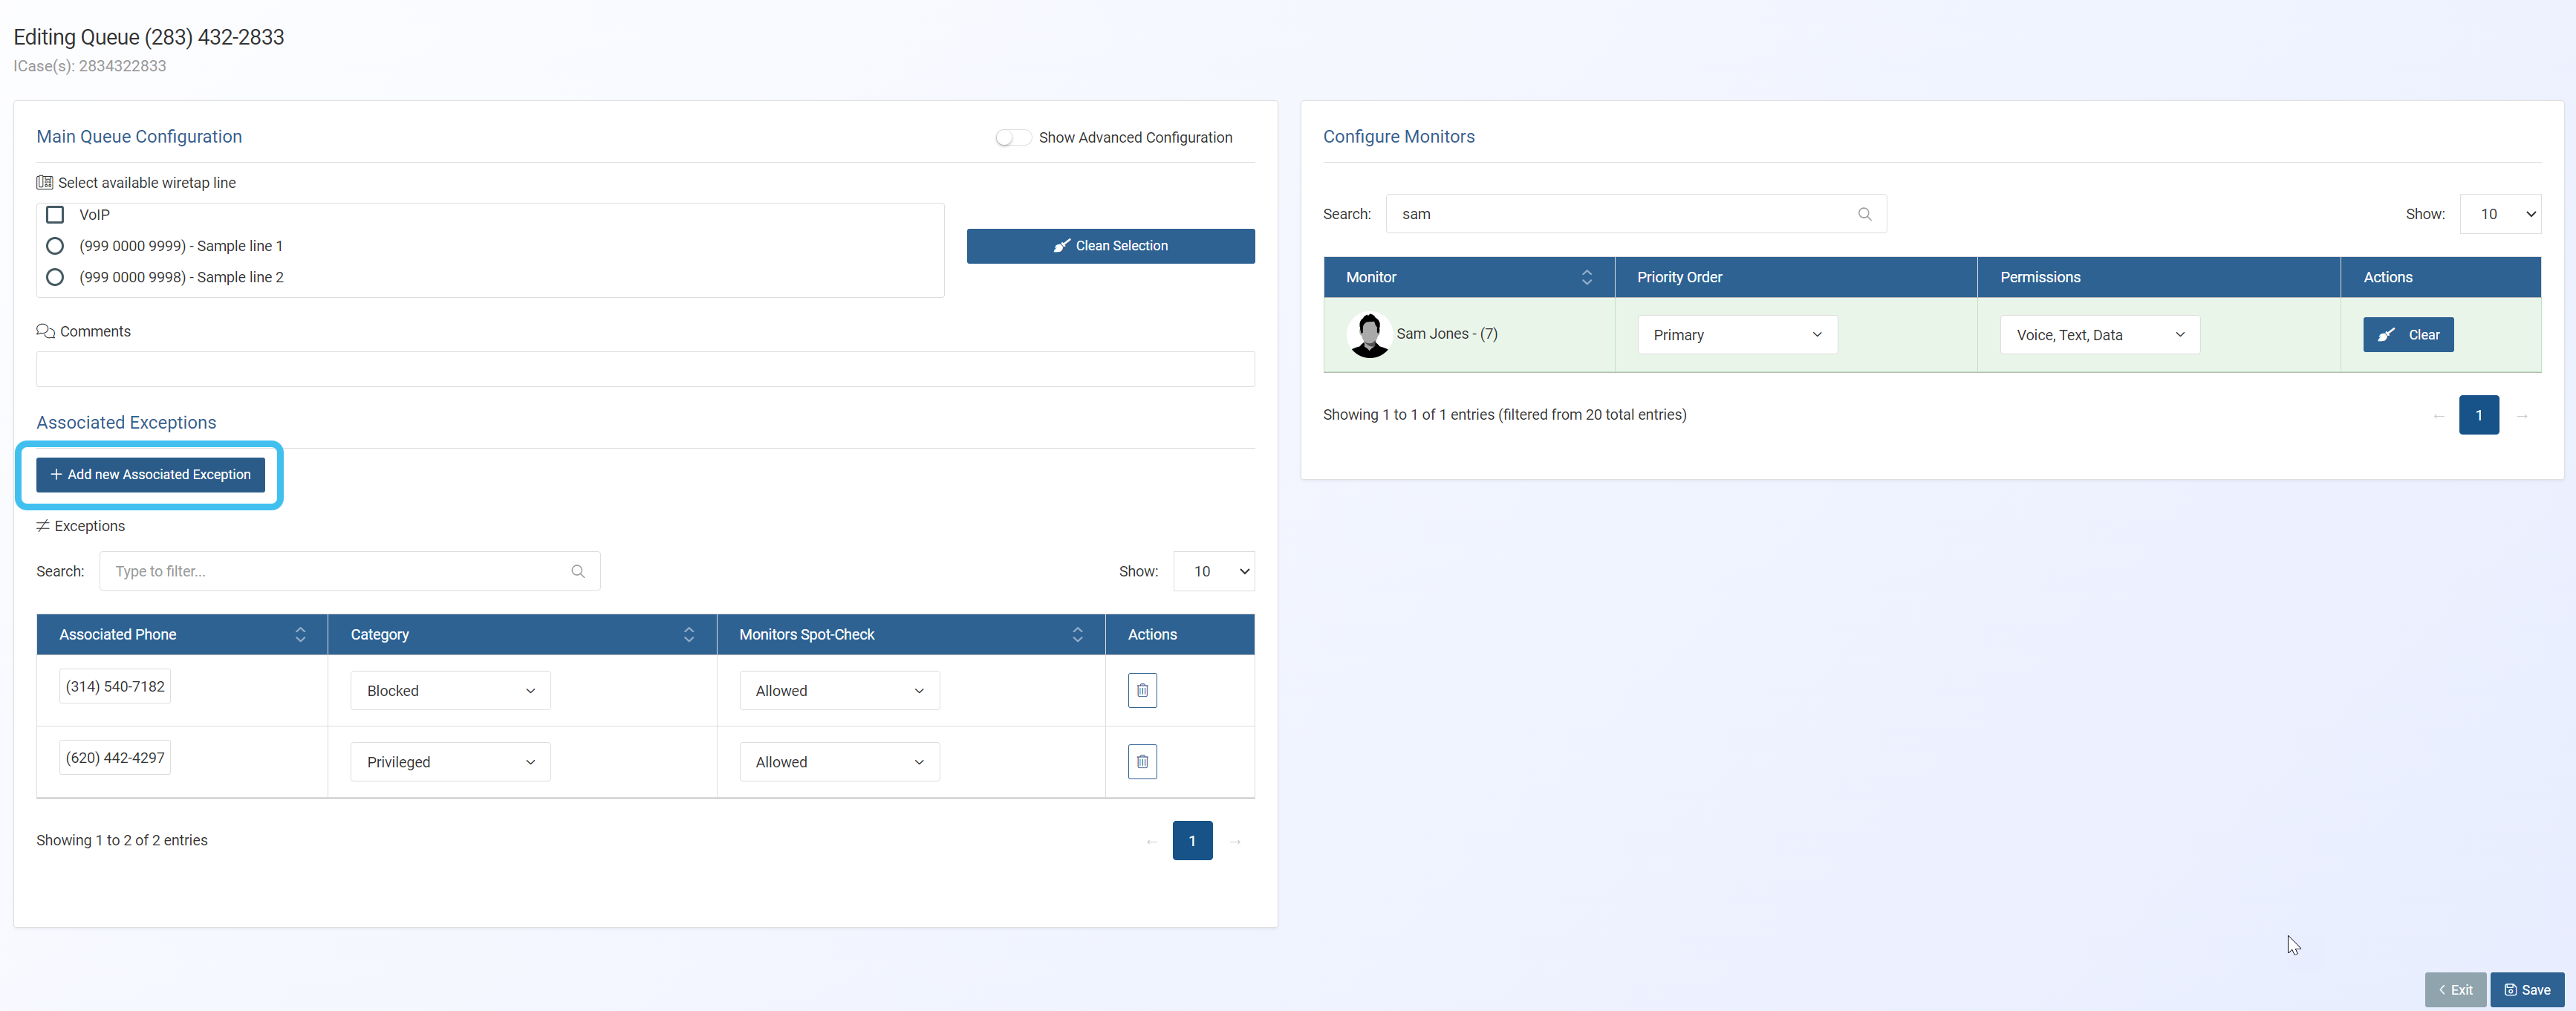
Task: Click the Comments input field
Action: [645, 369]
